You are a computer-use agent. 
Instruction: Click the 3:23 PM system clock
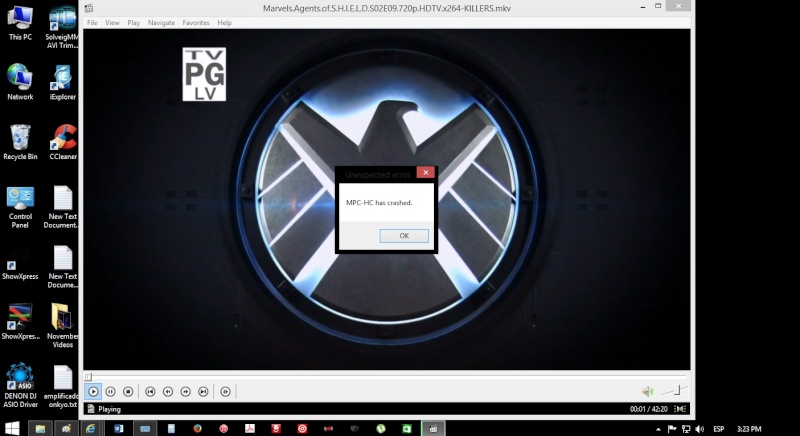click(749, 429)
